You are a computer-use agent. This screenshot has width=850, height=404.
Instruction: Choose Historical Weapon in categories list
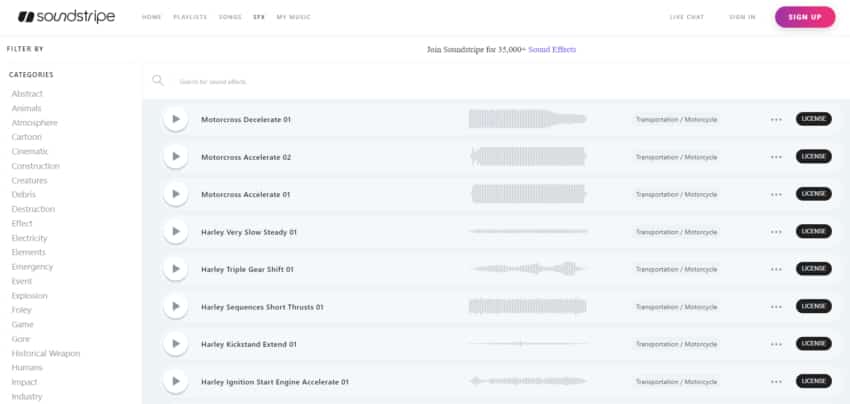coord(46,353)
